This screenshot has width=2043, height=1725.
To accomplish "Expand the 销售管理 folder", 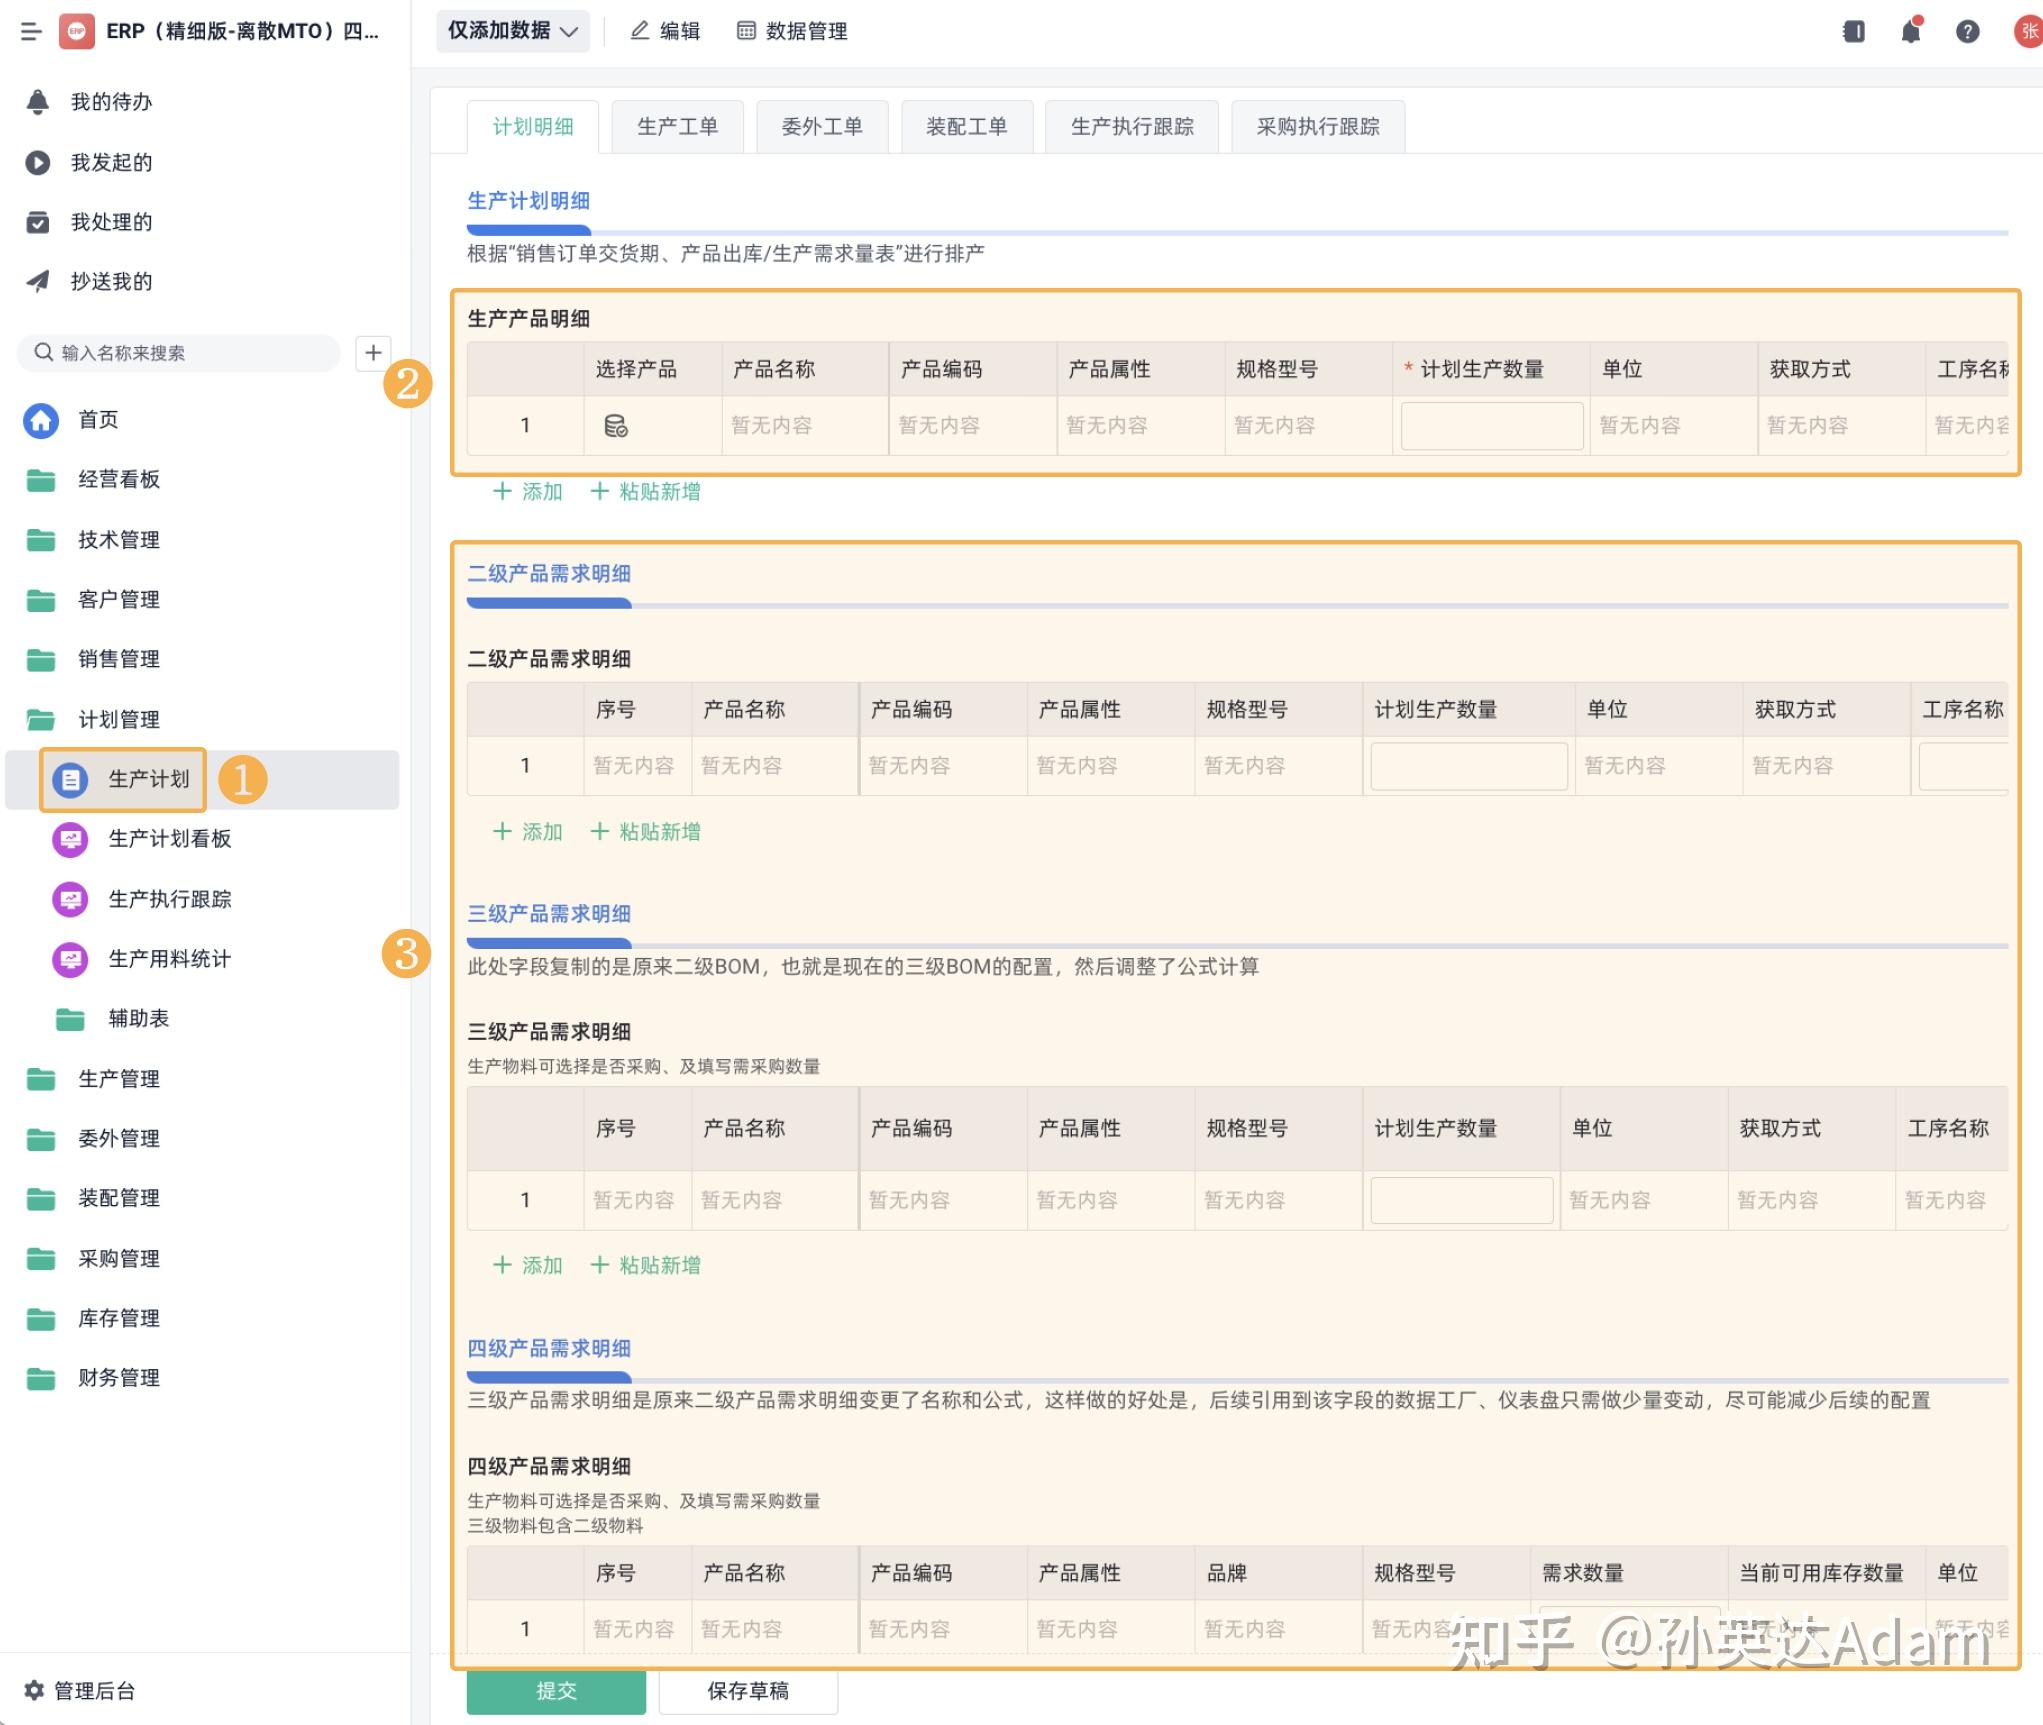I will [x=117, y=659].
